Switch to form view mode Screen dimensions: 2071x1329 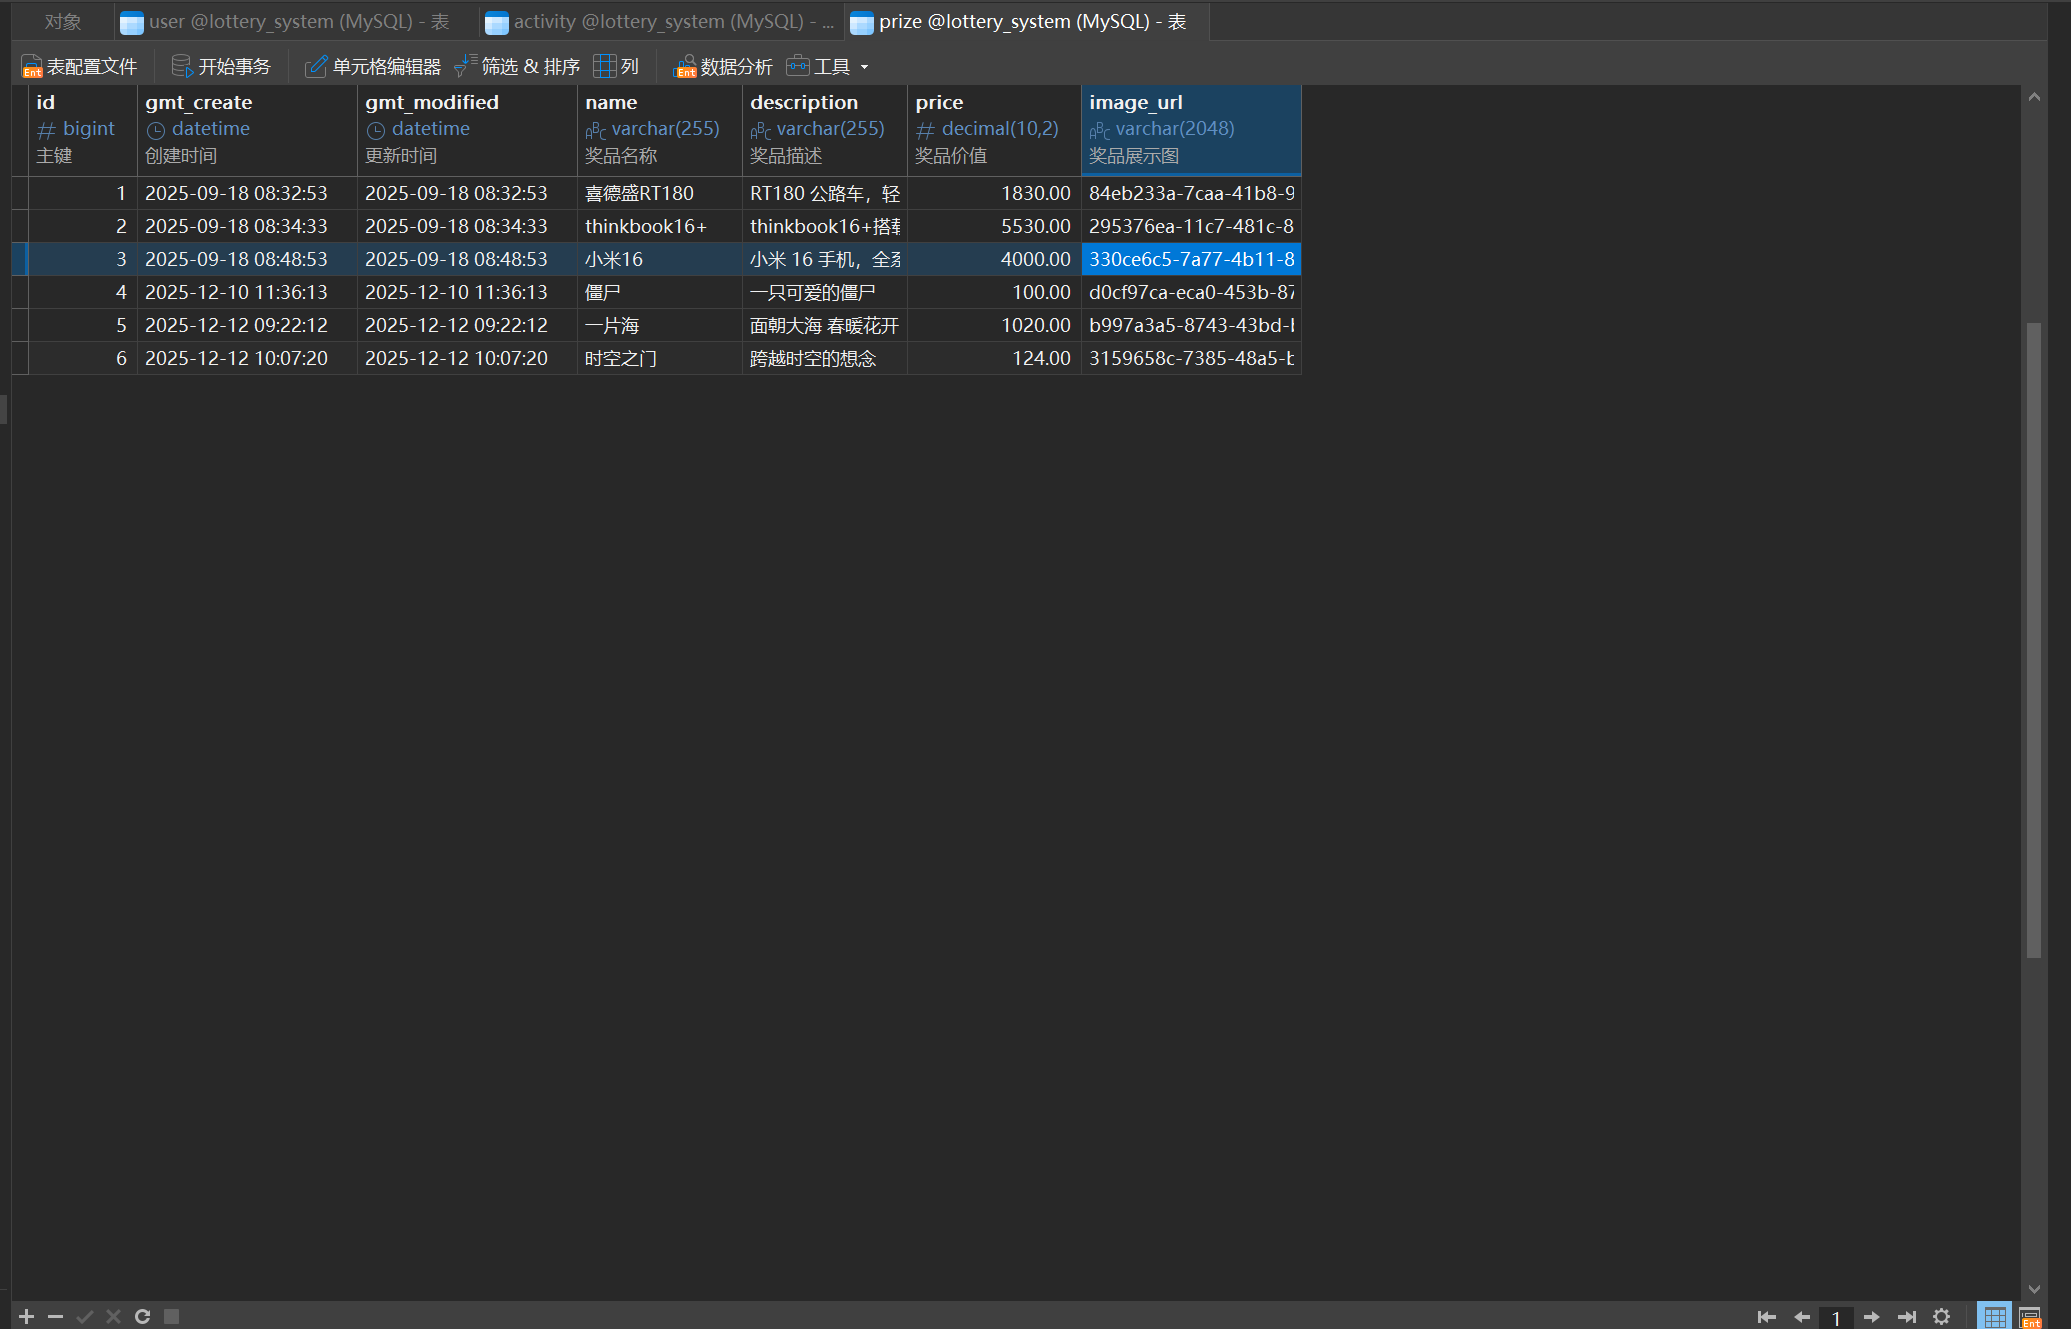coord(2029,1317)
